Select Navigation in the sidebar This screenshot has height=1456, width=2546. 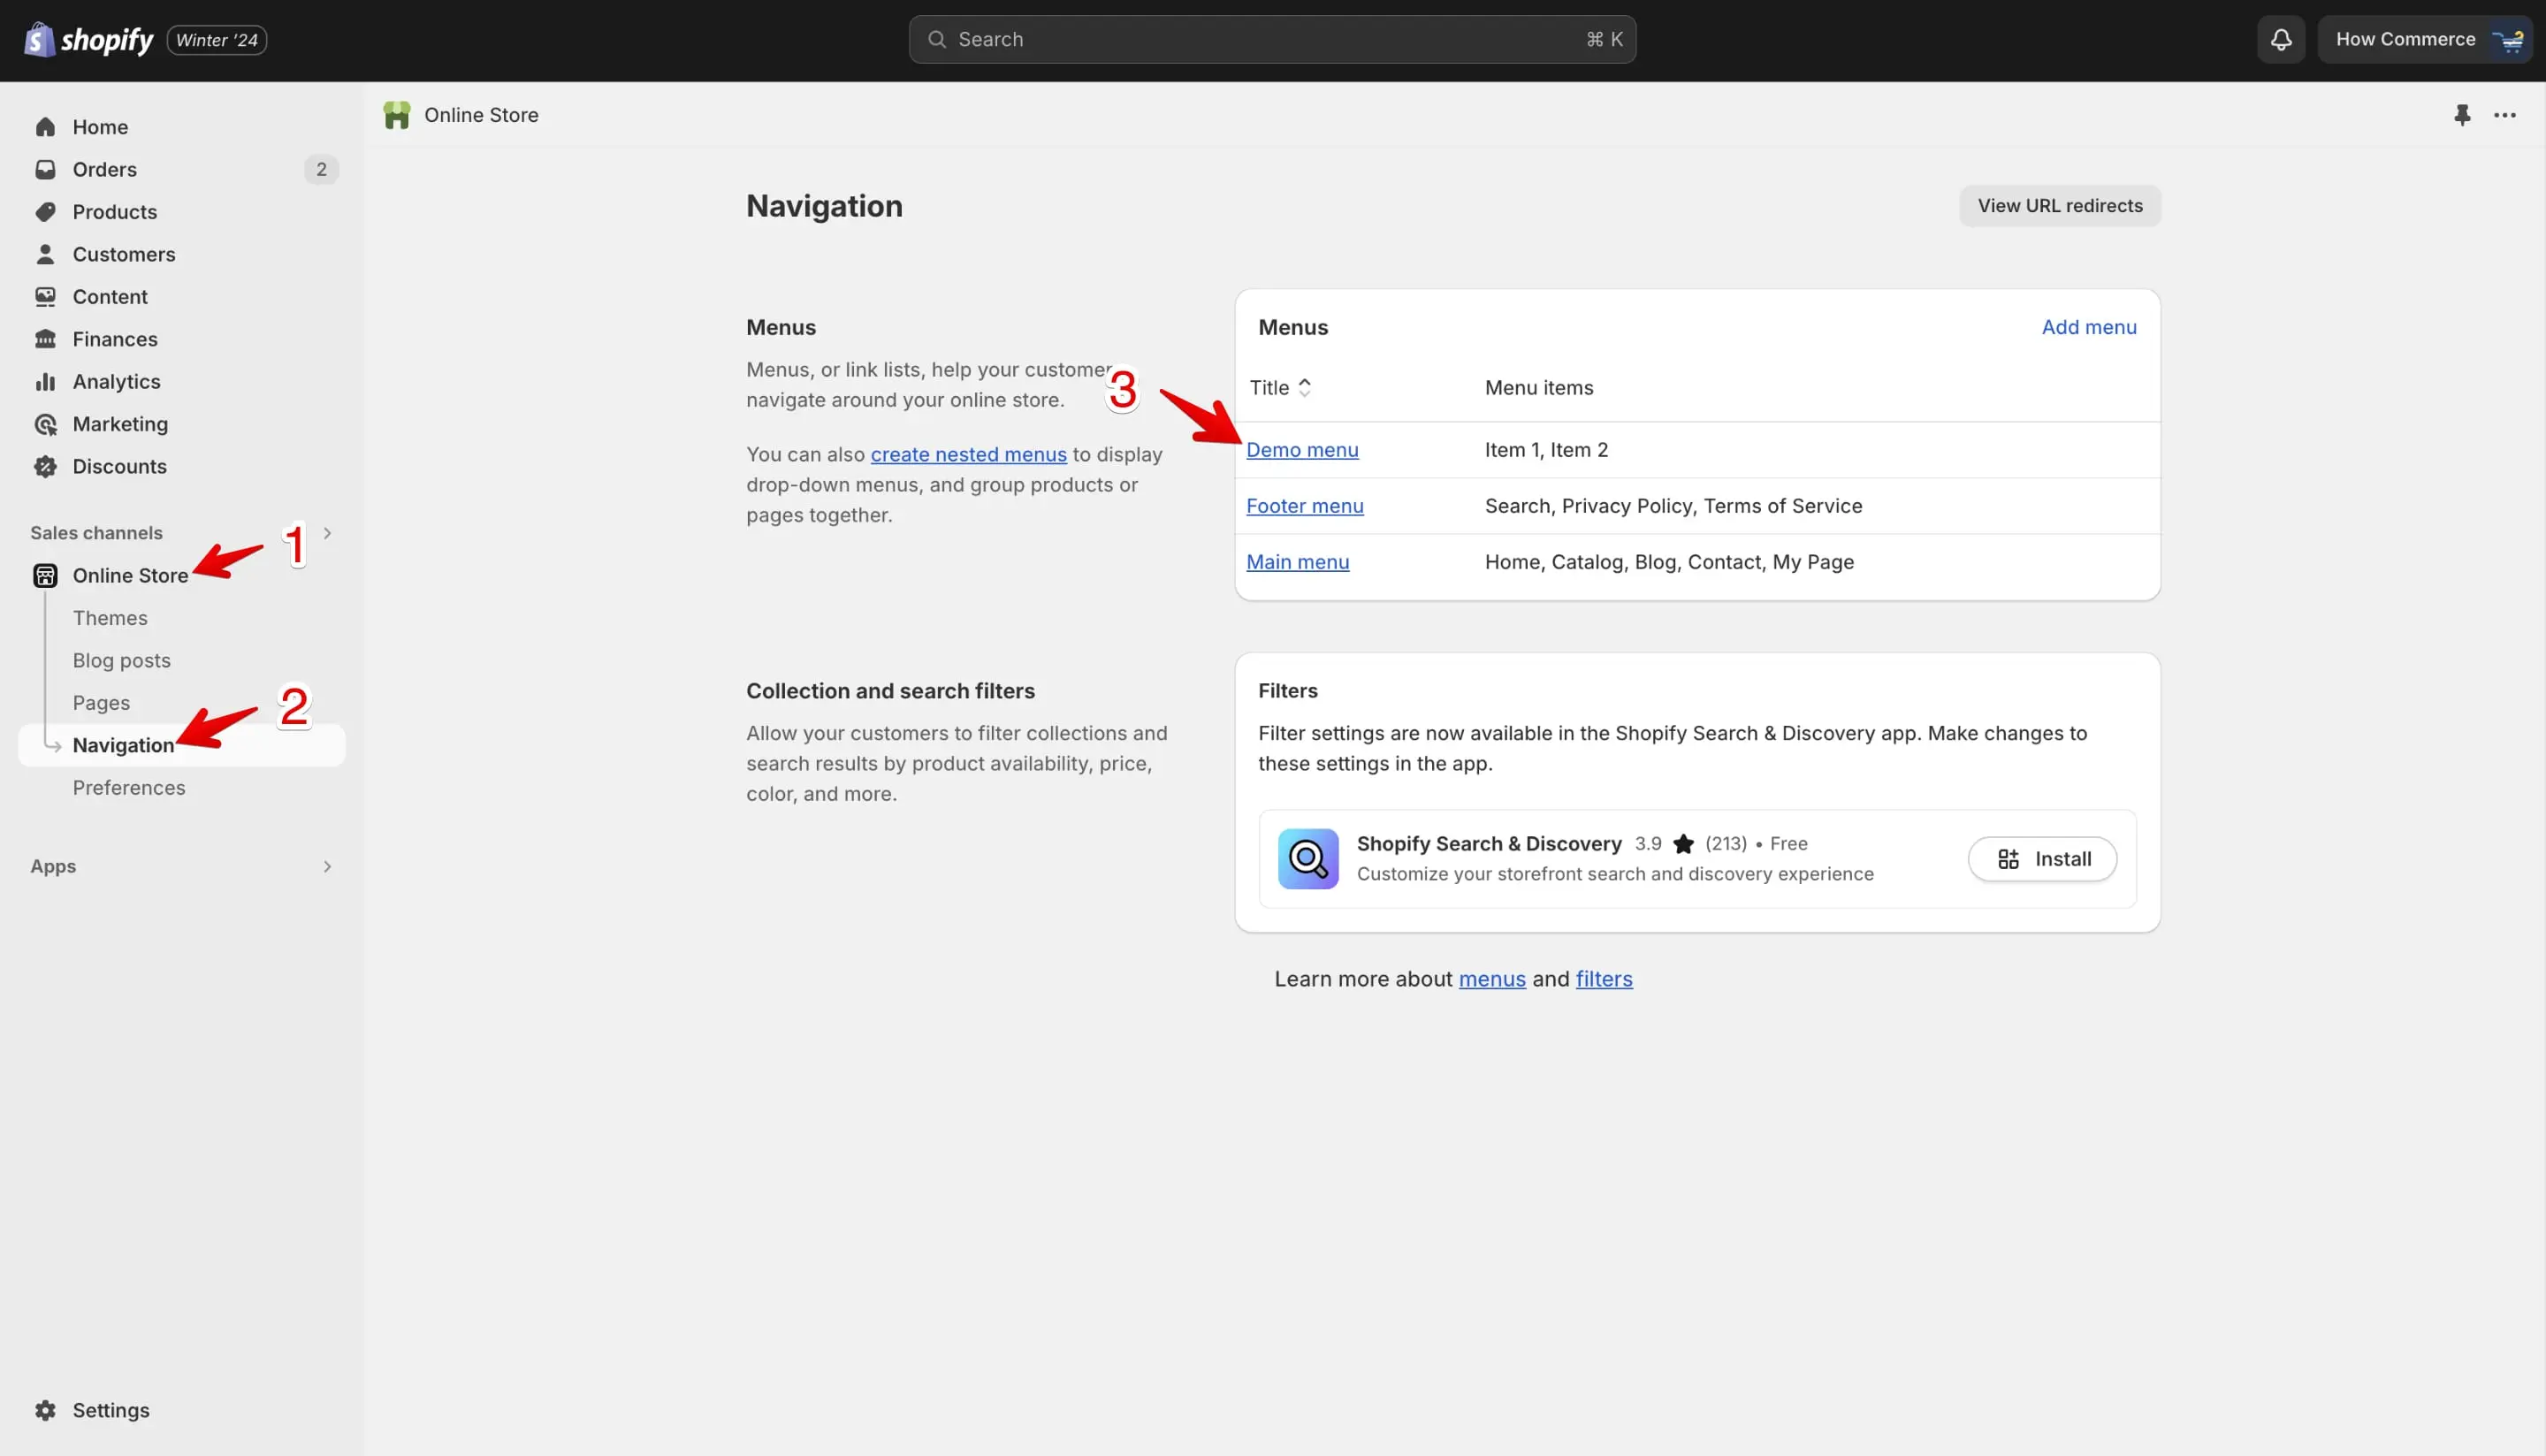click(182, 745)
